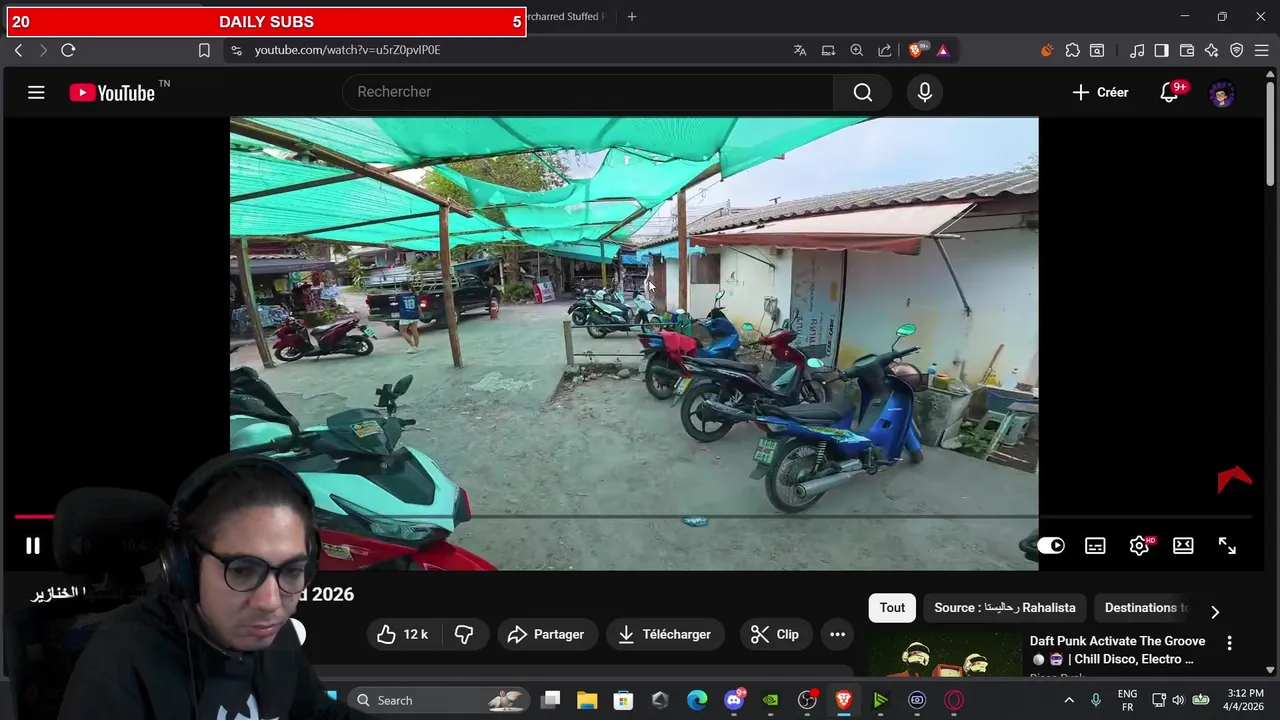The image size is (1280, 720).
Task: Select the Source Rahalista chip
Action: [1005, 608]
